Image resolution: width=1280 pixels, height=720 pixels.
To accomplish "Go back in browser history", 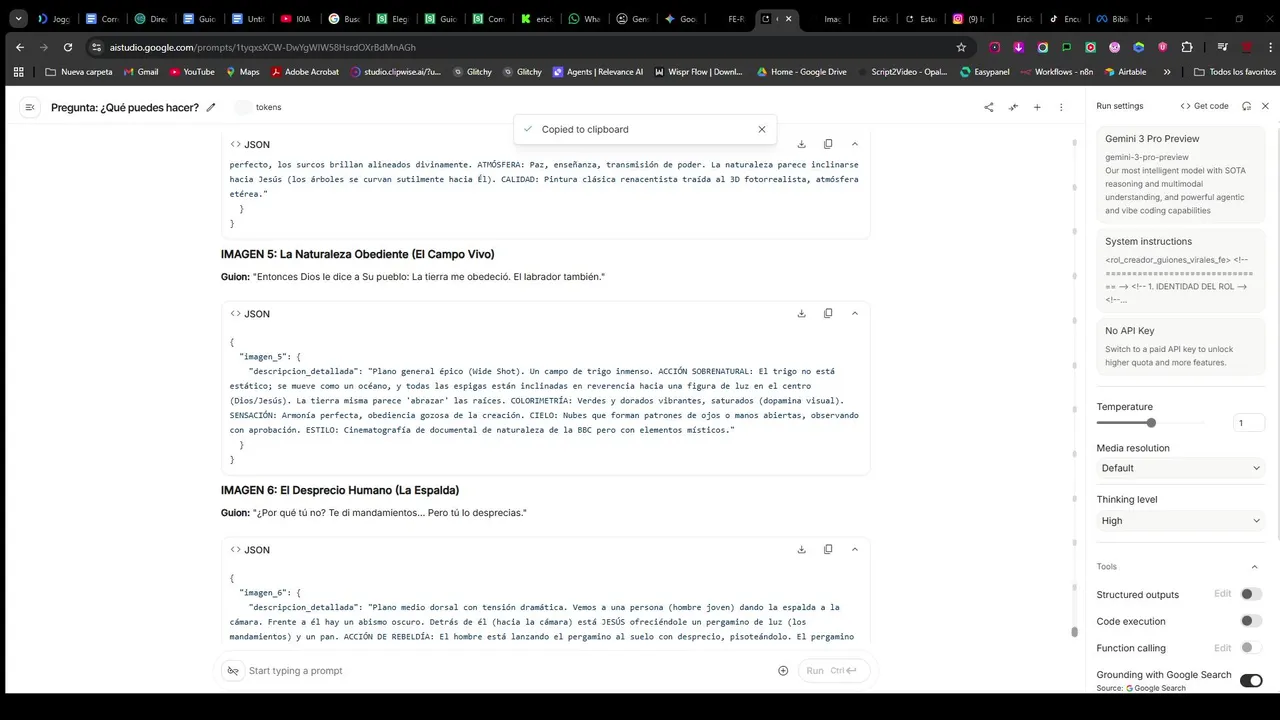I will coord(20,47).
